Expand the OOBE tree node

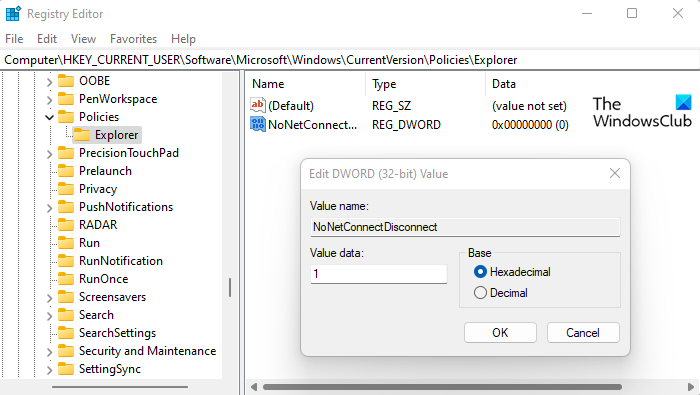pyautogui.click(x=50, y=82)
